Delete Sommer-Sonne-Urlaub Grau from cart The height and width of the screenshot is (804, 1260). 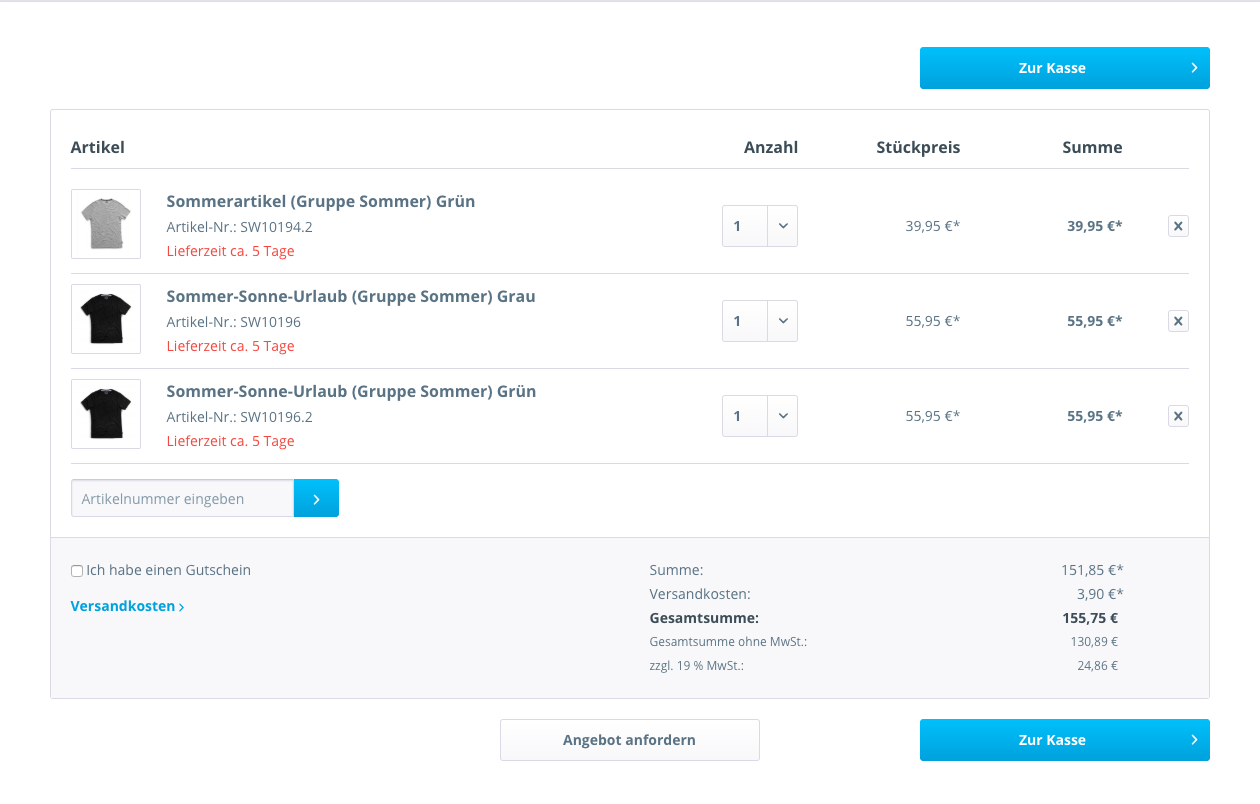click(1178, 321)
